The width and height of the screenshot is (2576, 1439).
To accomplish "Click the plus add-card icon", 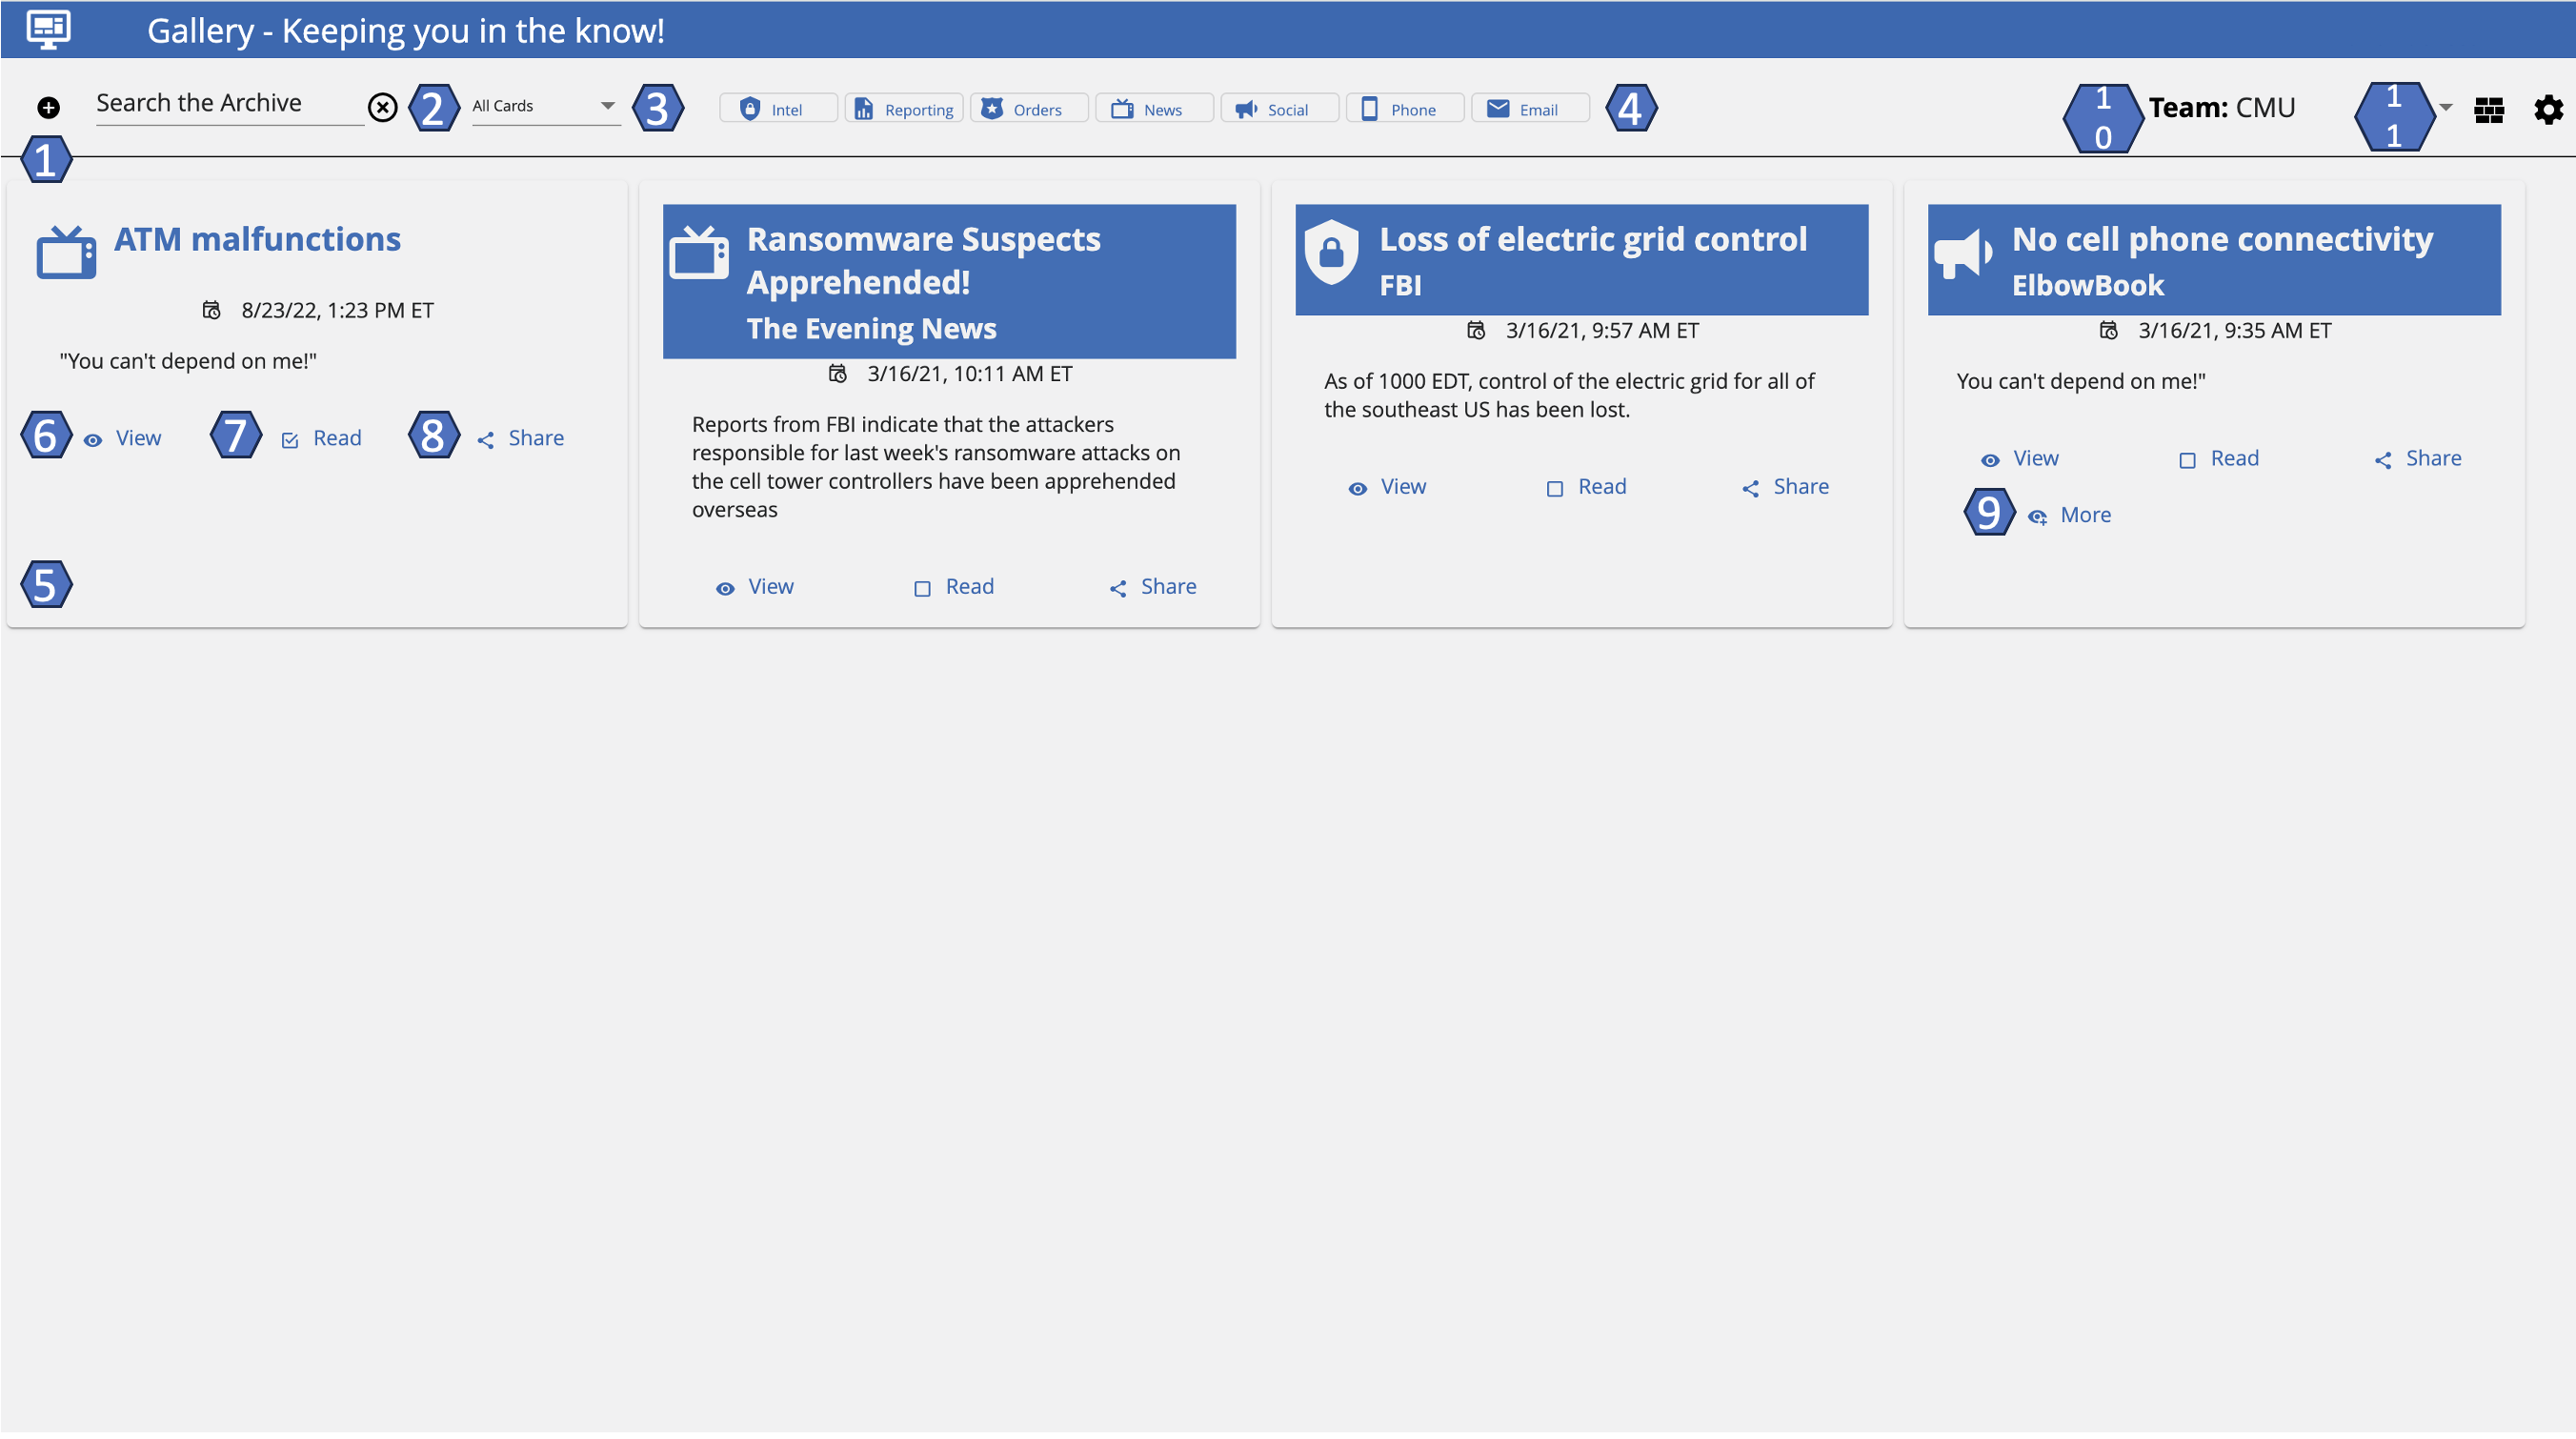I will [x=48, y=108].
